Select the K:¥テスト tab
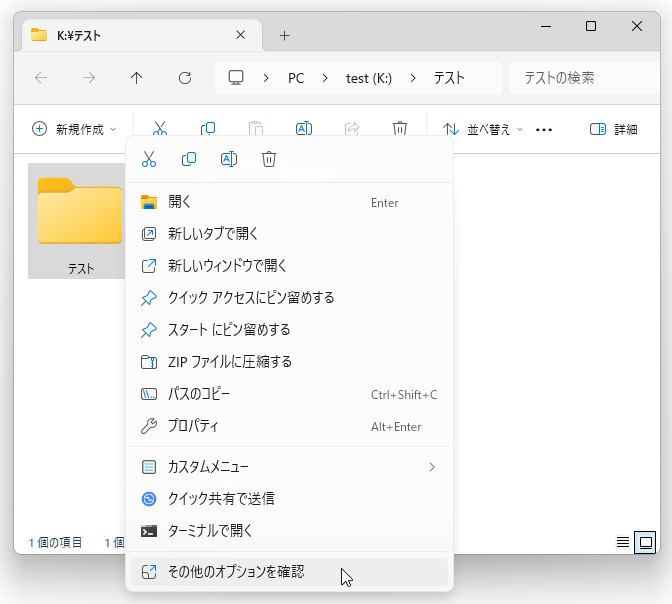The height and width of the screenshot is (604, 672). (142, 35)
